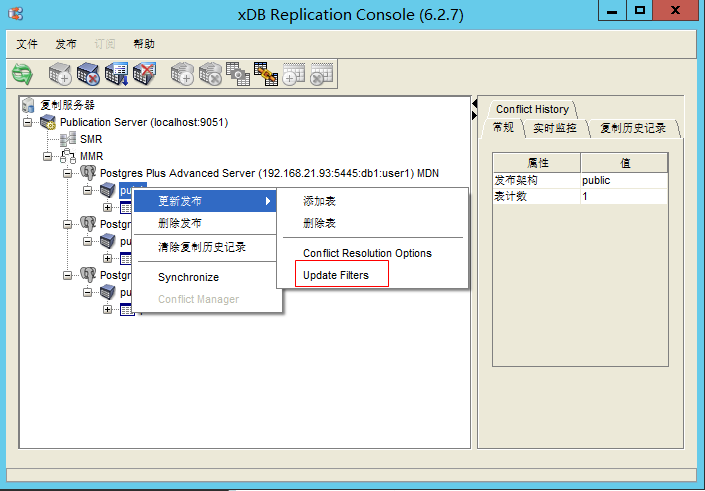Select the public value cell

tap(624, 180)
